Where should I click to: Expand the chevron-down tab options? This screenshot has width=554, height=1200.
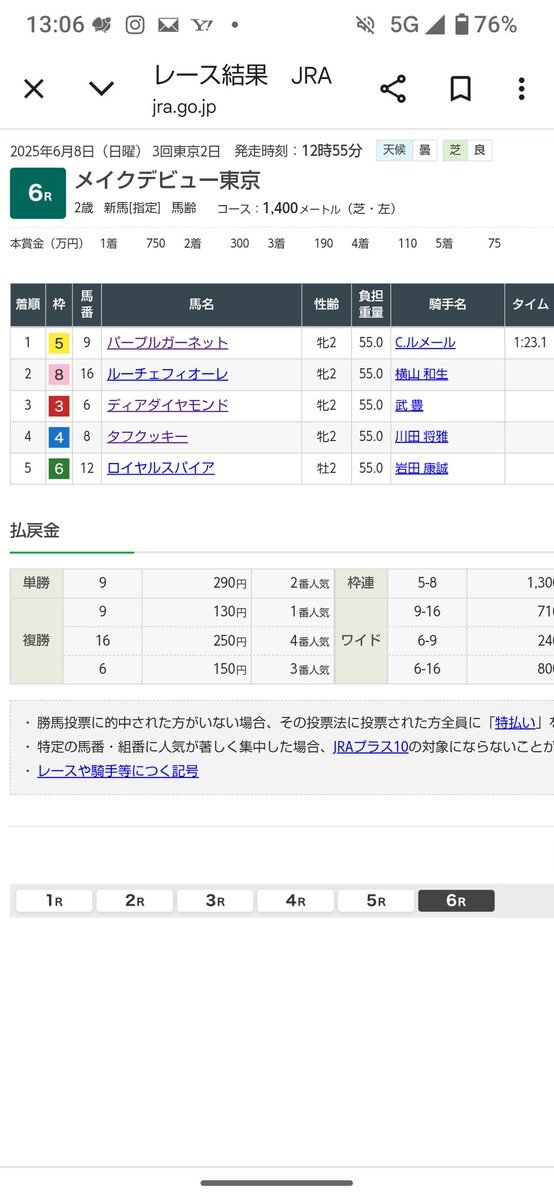[x=101, y=89]
